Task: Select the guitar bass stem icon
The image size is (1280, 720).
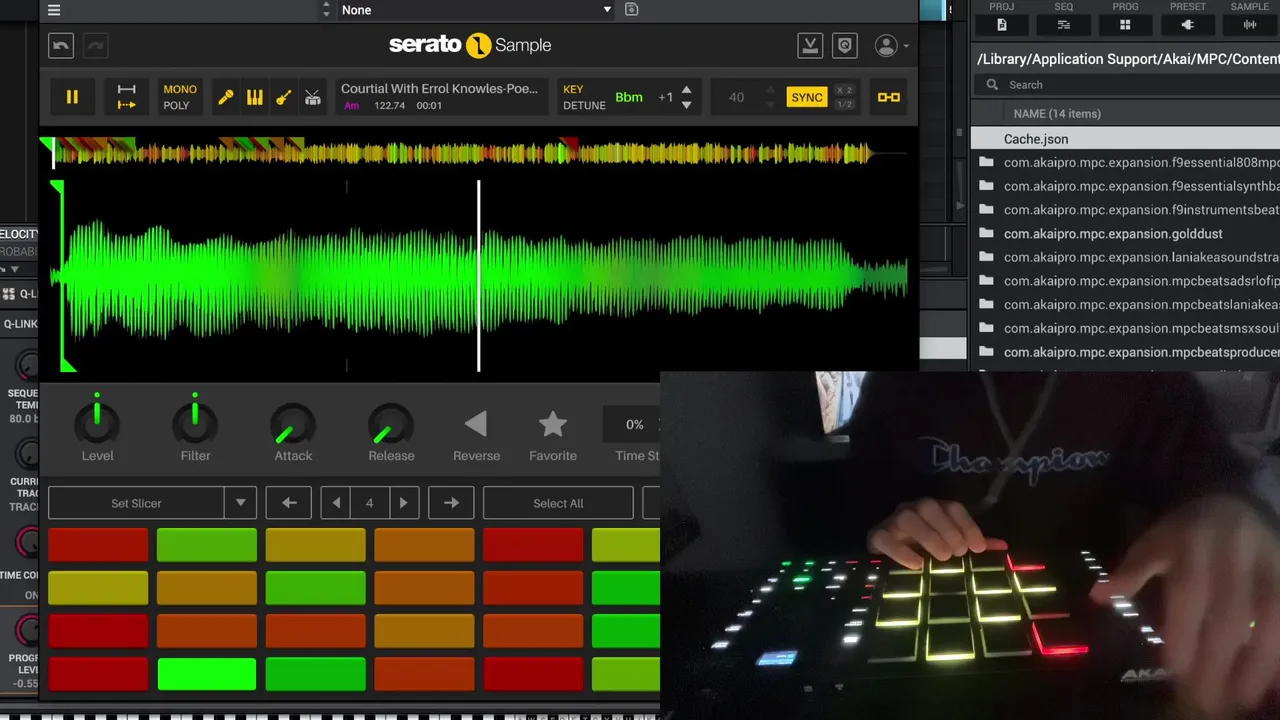Action: point(284,97)
